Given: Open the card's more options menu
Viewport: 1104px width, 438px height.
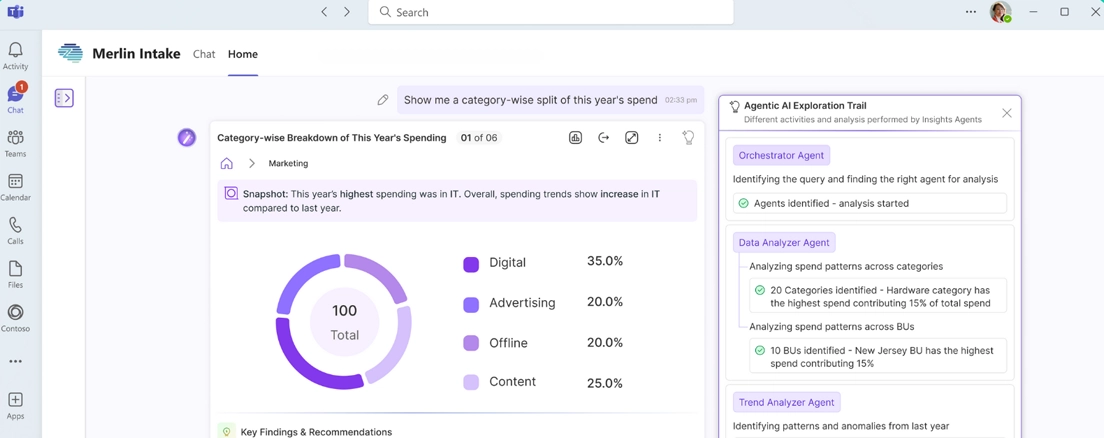Looking at the screenshot, I should point(660,138).
